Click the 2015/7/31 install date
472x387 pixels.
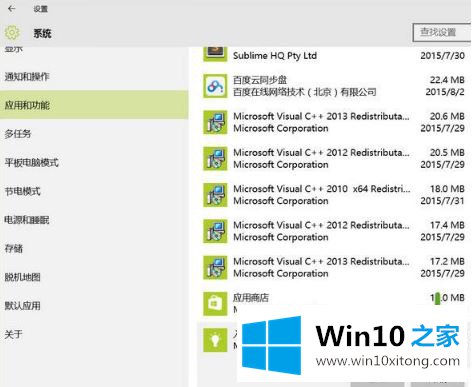click(442, 201)
